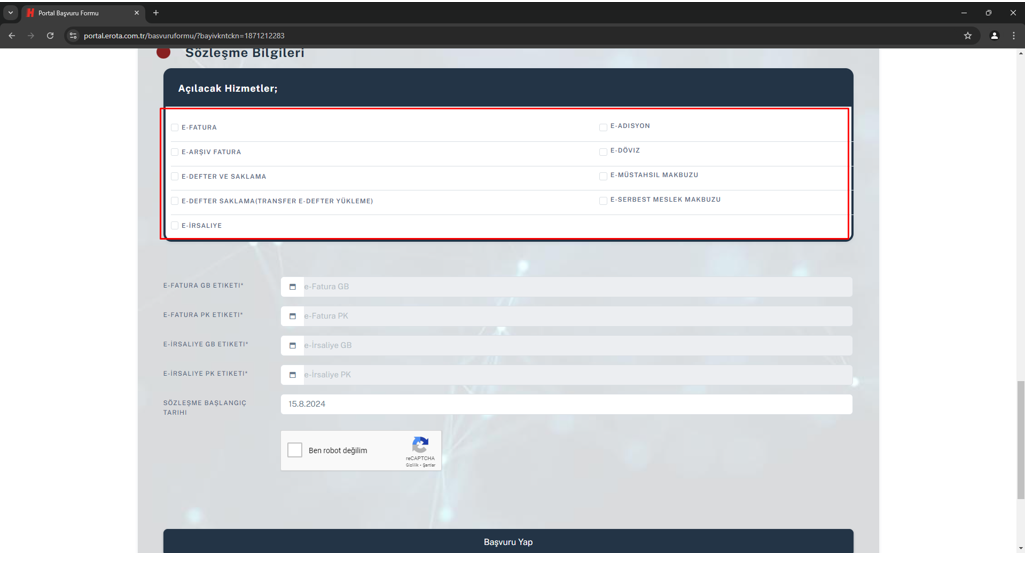Enable the E-FATURA checkbox
Screen dimensions: 1029x567
coord(175,128)
